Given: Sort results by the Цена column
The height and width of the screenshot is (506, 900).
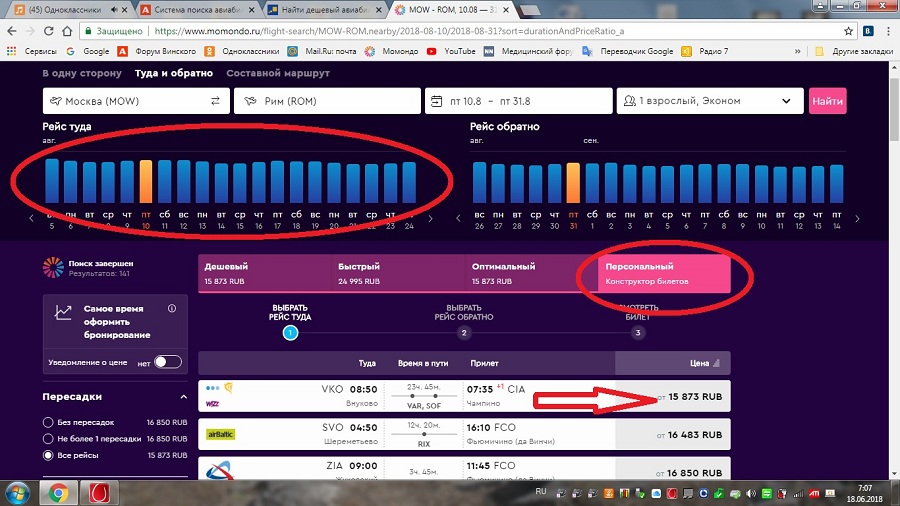Looking at the screenshot, I should click(x=704, y=363).
